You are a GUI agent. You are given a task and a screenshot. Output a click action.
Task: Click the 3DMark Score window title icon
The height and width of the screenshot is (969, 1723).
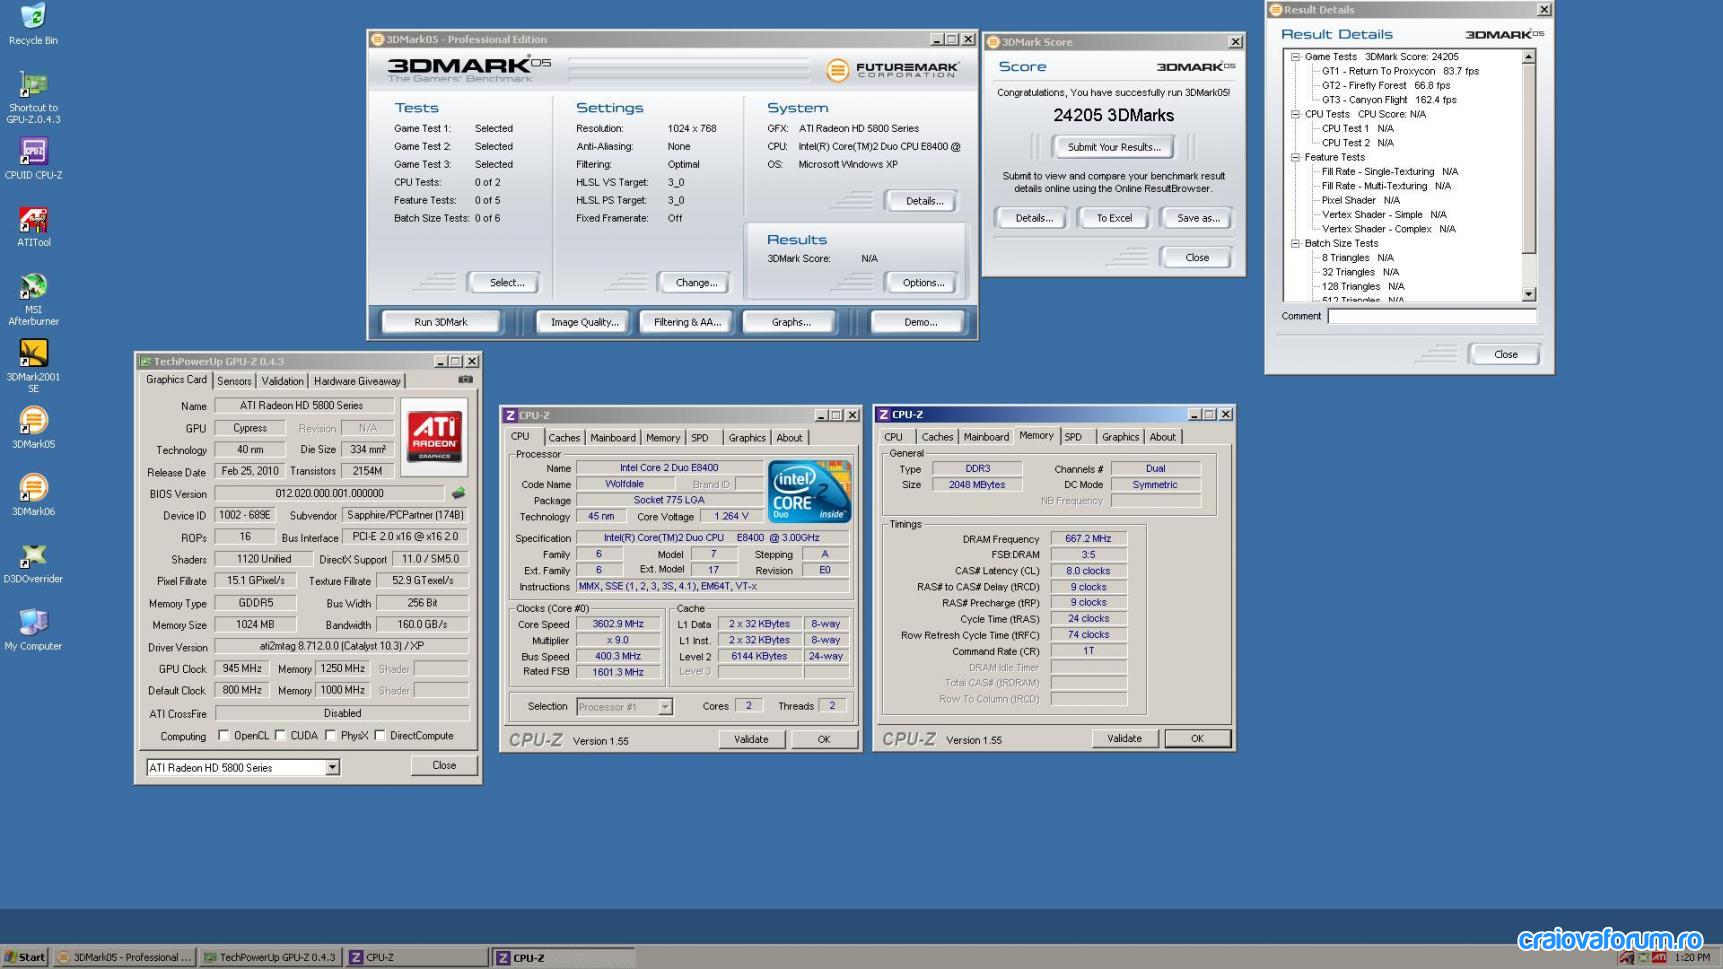pos(993,42)
